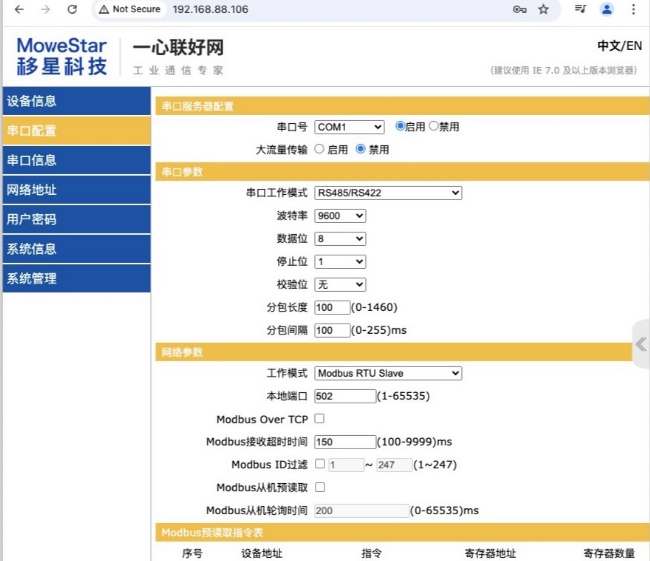
Task: Click the Modbus ID filter end field 247
Action: tap(394, 465)
